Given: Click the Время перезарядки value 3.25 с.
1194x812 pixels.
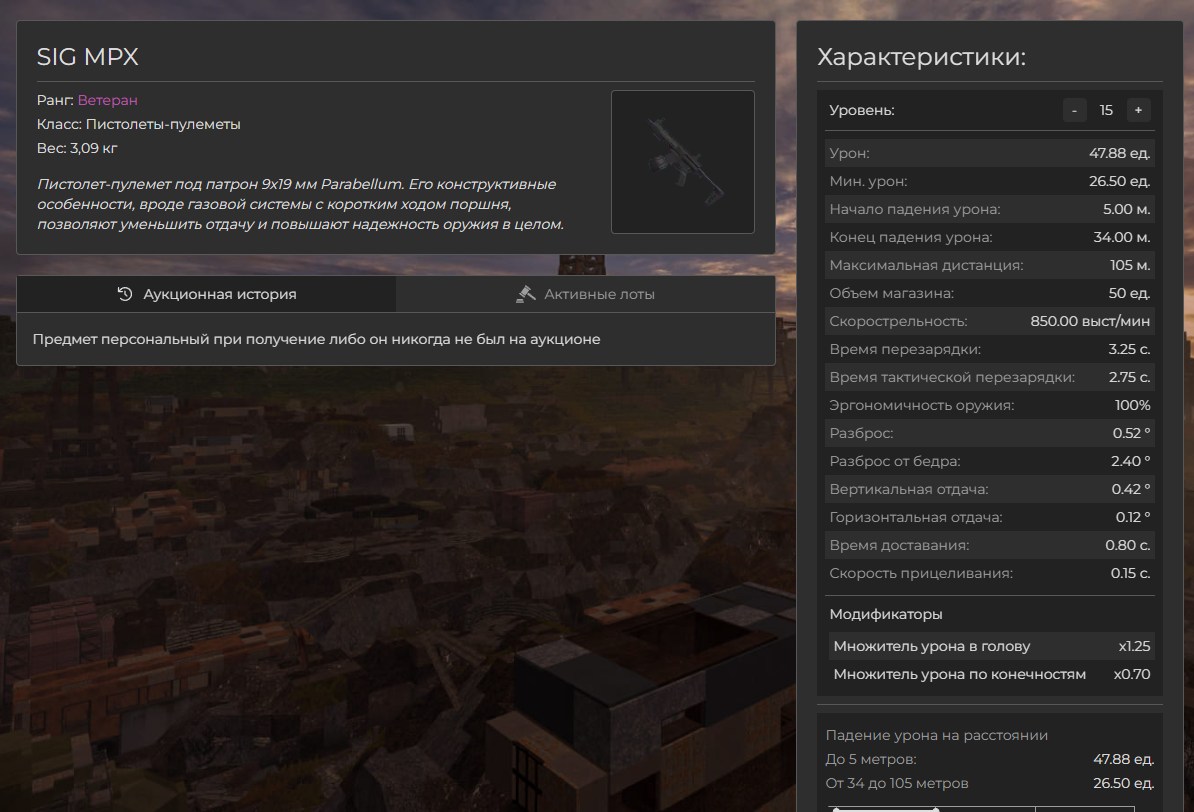Looking at the screenshot, I should 1129,350.
